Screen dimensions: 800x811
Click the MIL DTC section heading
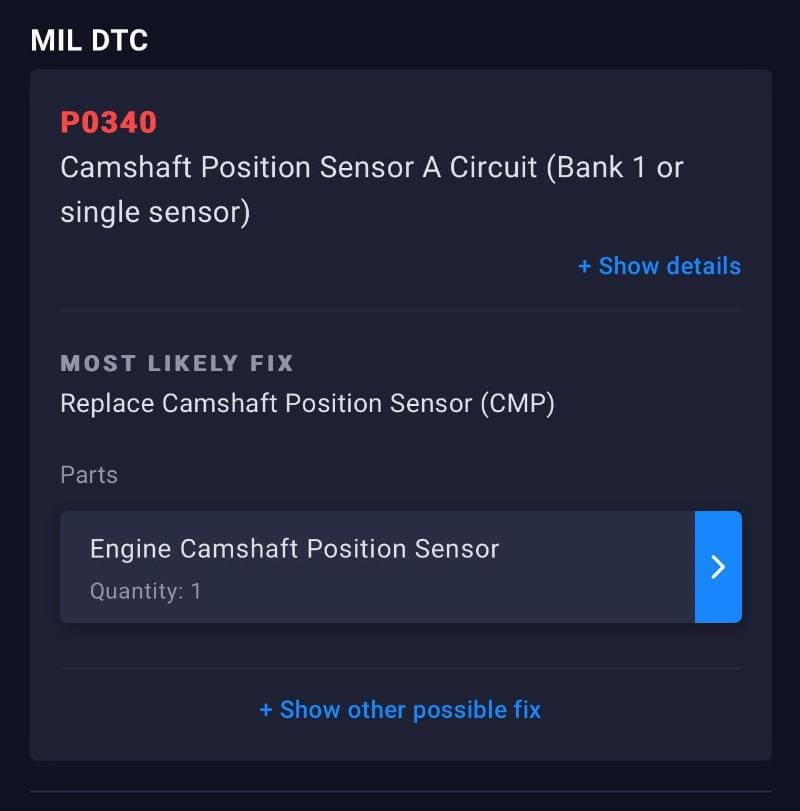pos(89,40)
